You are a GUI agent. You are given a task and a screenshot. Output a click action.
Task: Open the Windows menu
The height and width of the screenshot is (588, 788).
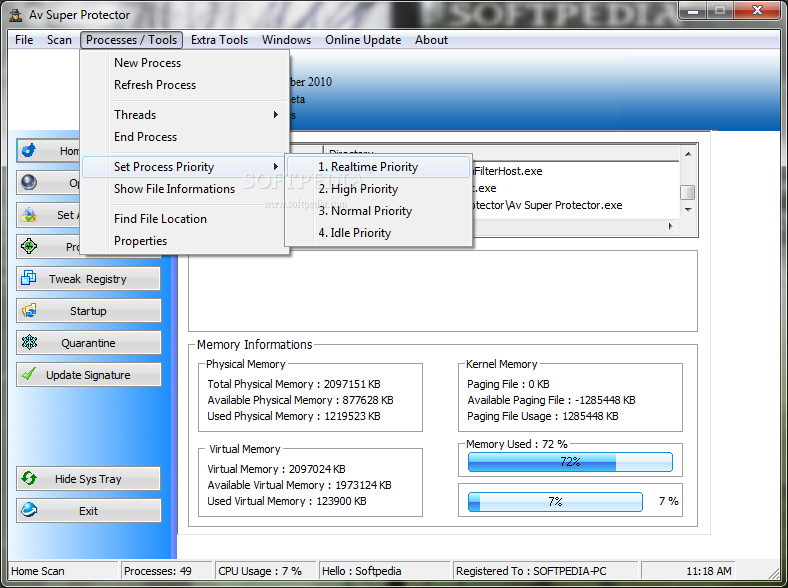coord(286,40)
